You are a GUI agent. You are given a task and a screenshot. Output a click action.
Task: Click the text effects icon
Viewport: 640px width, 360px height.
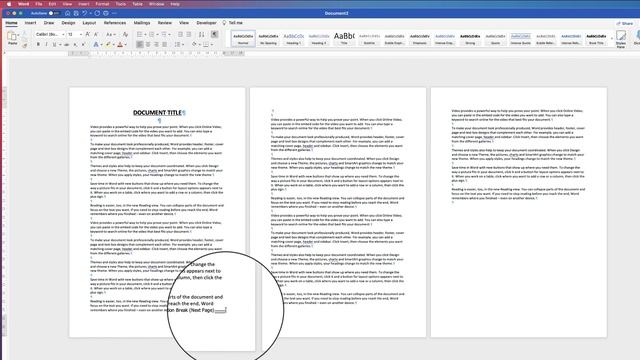pyautogui.click(x=96, y=44)
